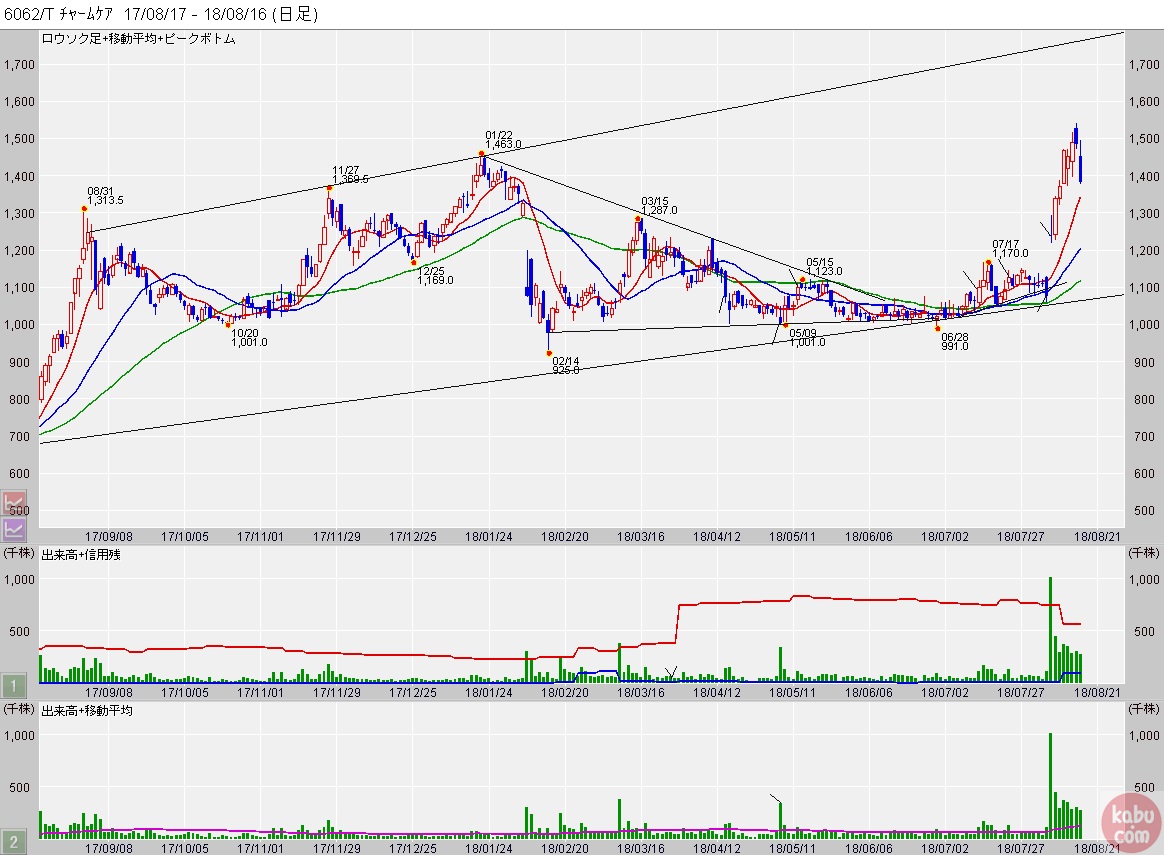Click the purple chart icon on left edge
1164x855 pixels.
point(15,528)
